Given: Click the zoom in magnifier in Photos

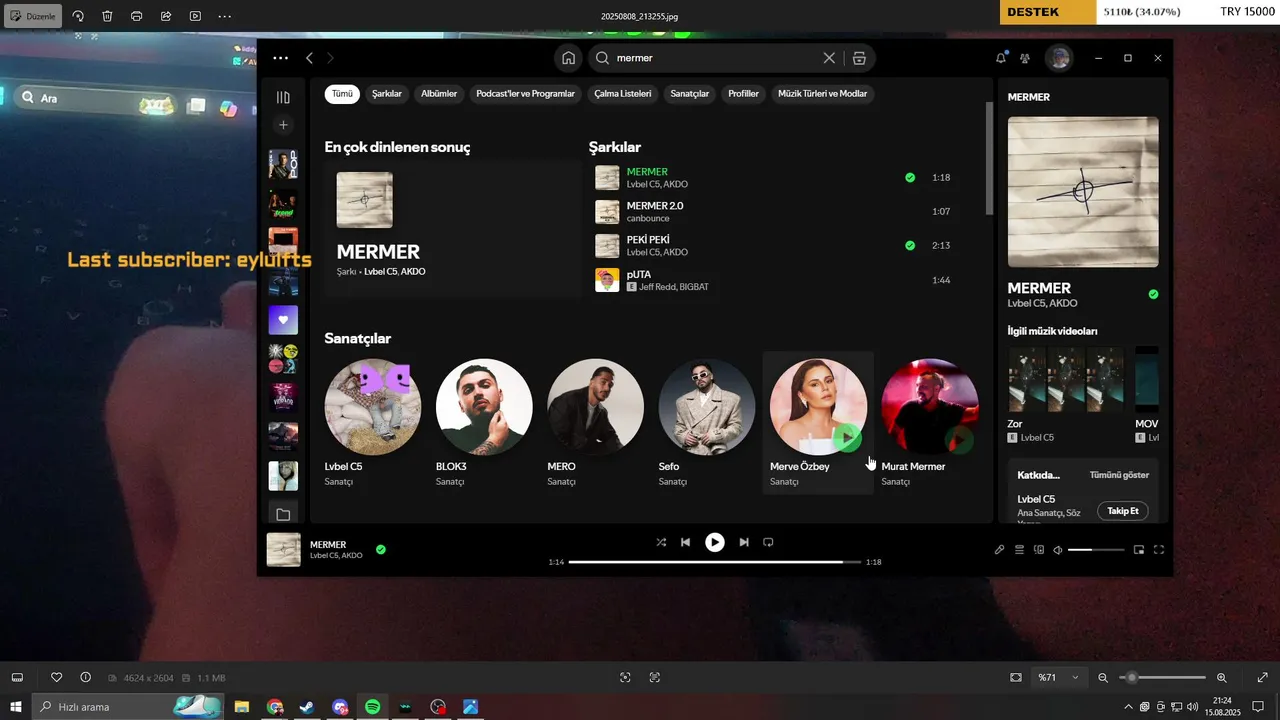Looking at the screenshot, I should 1222,677.
